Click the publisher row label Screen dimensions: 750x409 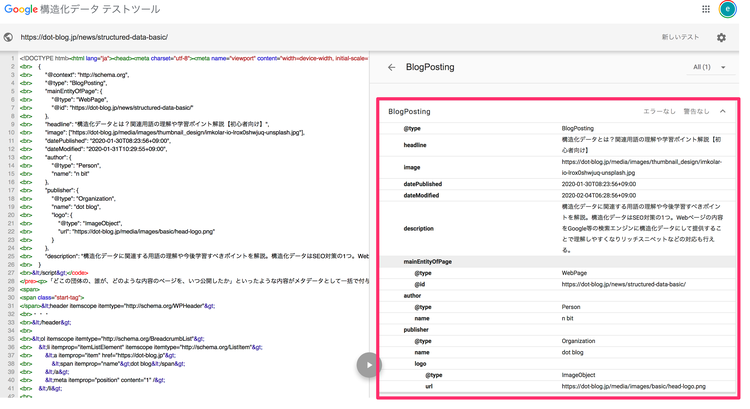point(416,330)
